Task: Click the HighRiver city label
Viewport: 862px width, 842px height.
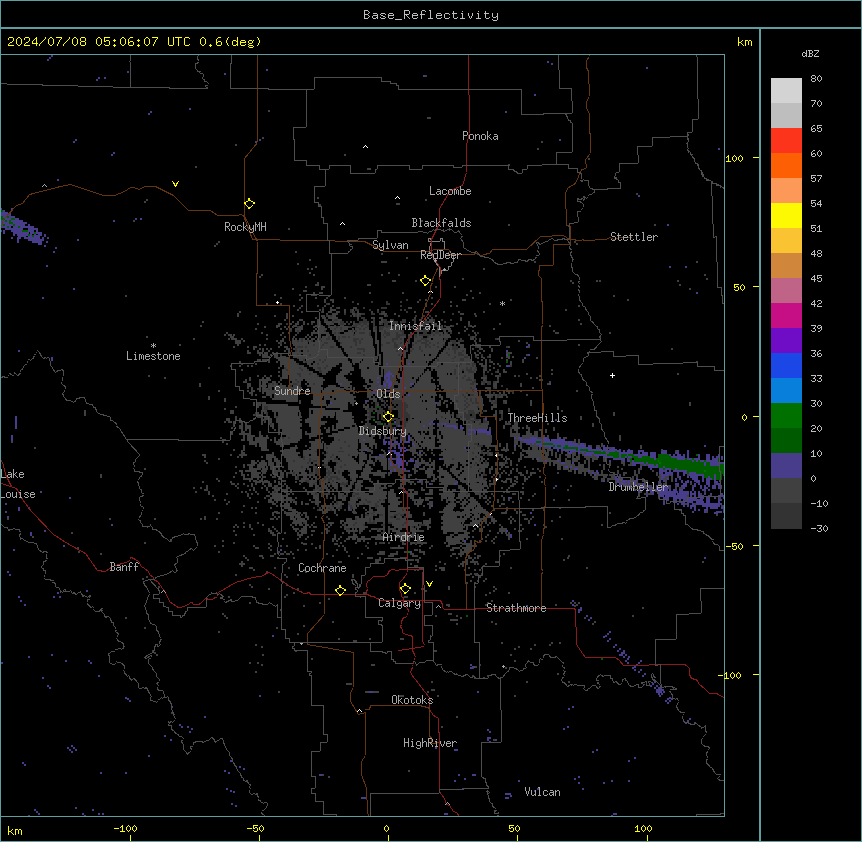Action: pos(430,743)
